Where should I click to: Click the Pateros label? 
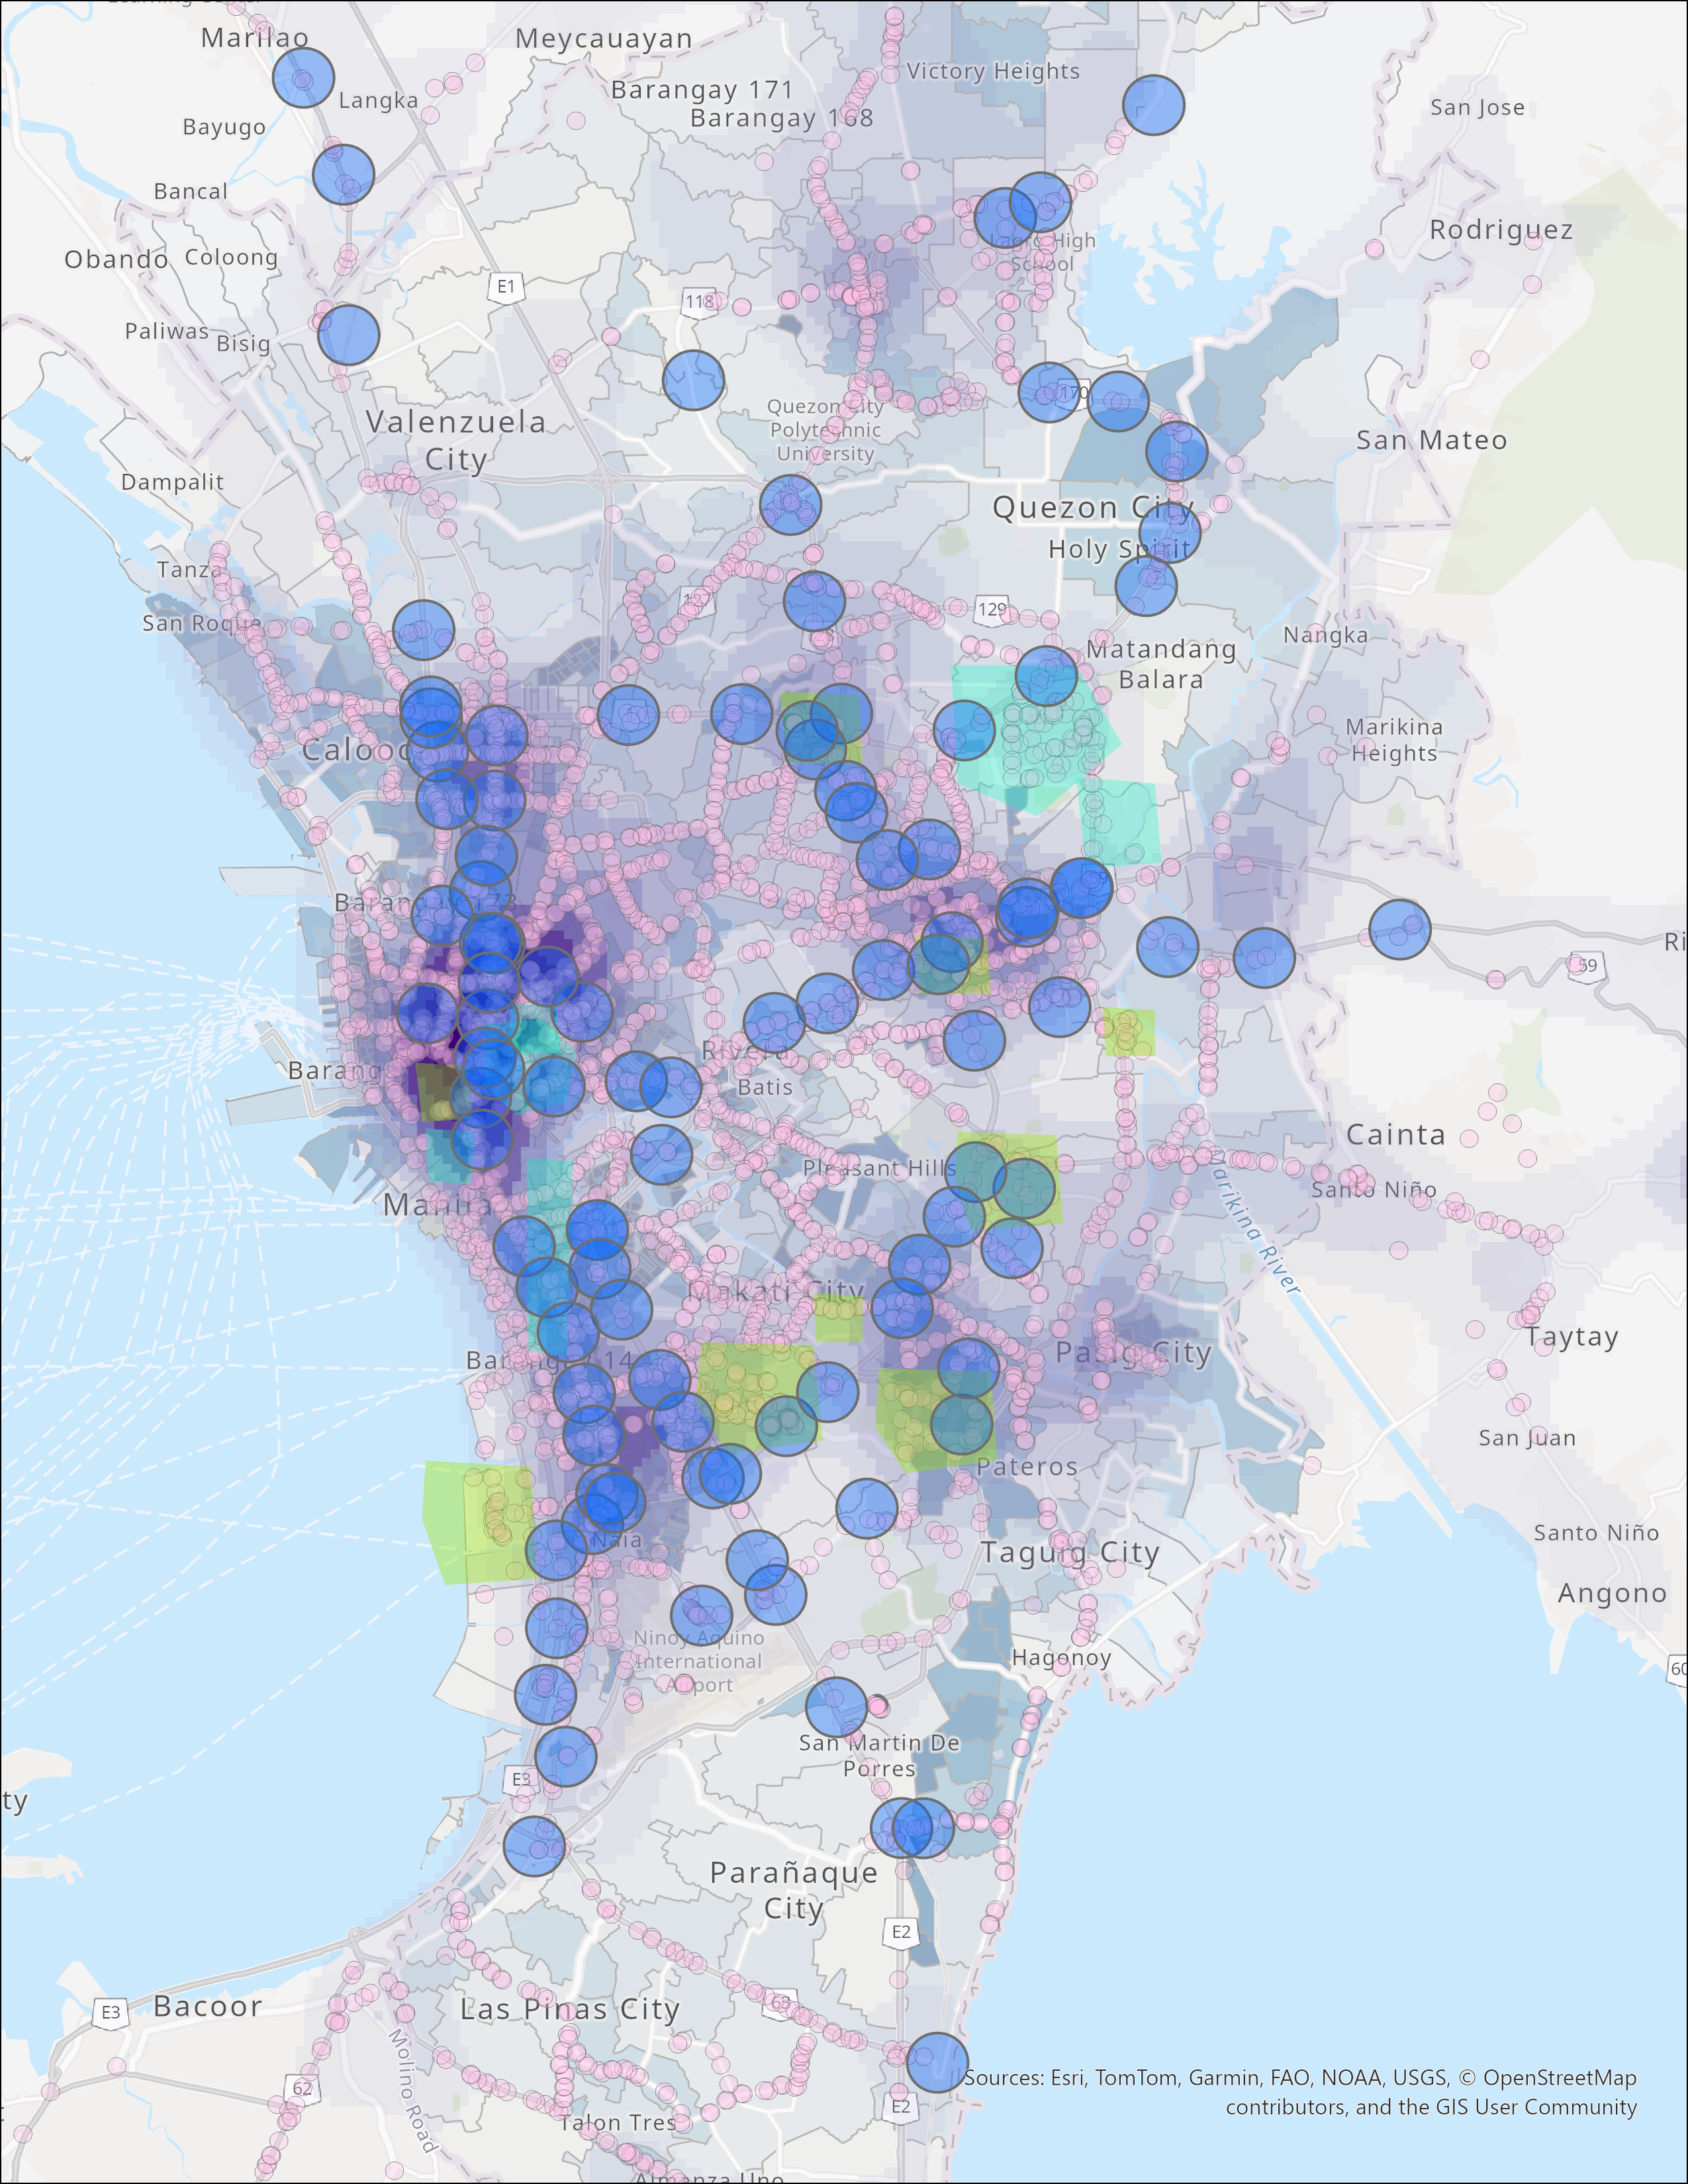(x=1027, y=1467)
